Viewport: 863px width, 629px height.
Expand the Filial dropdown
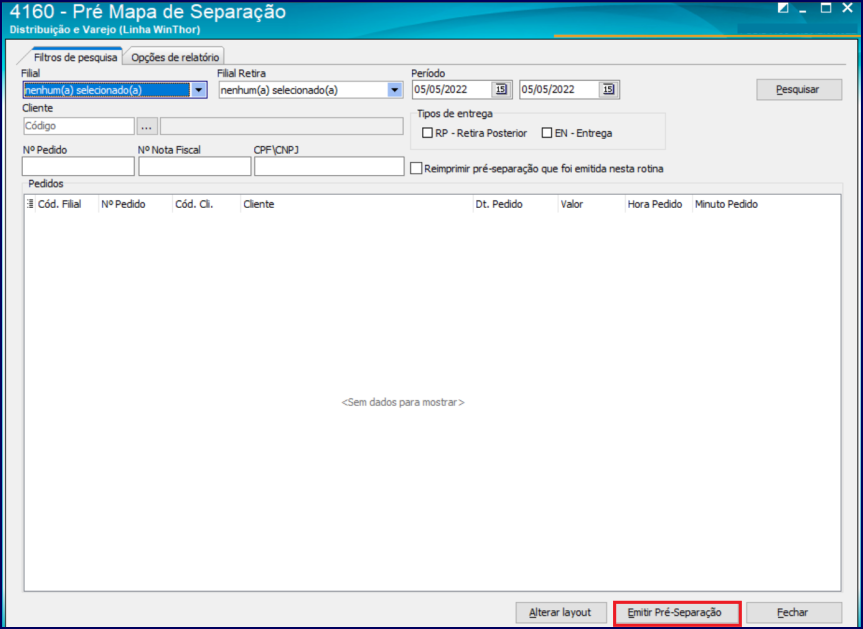click(198, 90)
